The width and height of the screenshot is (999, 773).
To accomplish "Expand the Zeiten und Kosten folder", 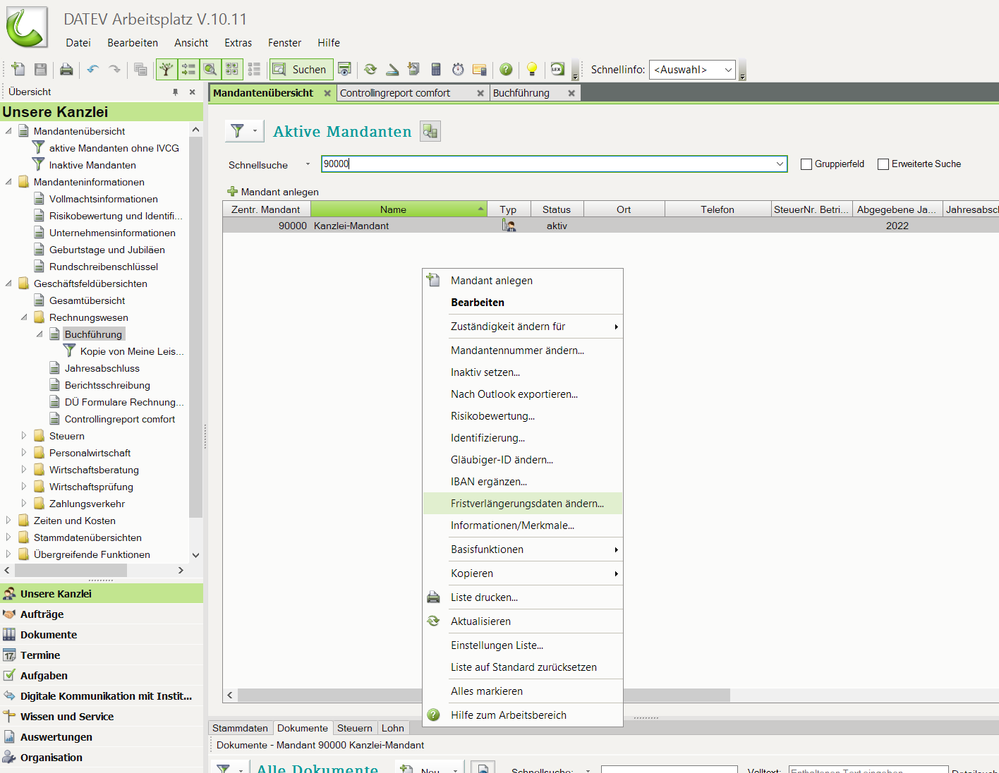I will (x=8, y=520).
